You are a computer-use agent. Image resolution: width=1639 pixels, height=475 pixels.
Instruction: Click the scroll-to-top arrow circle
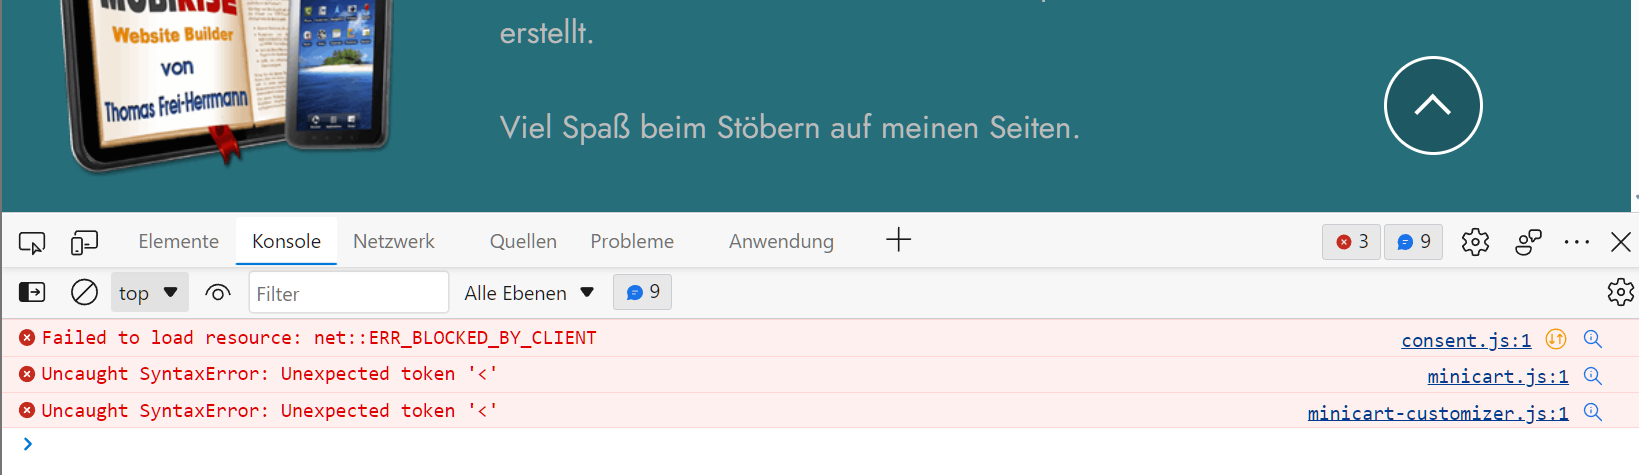(x=1432, y=105)
